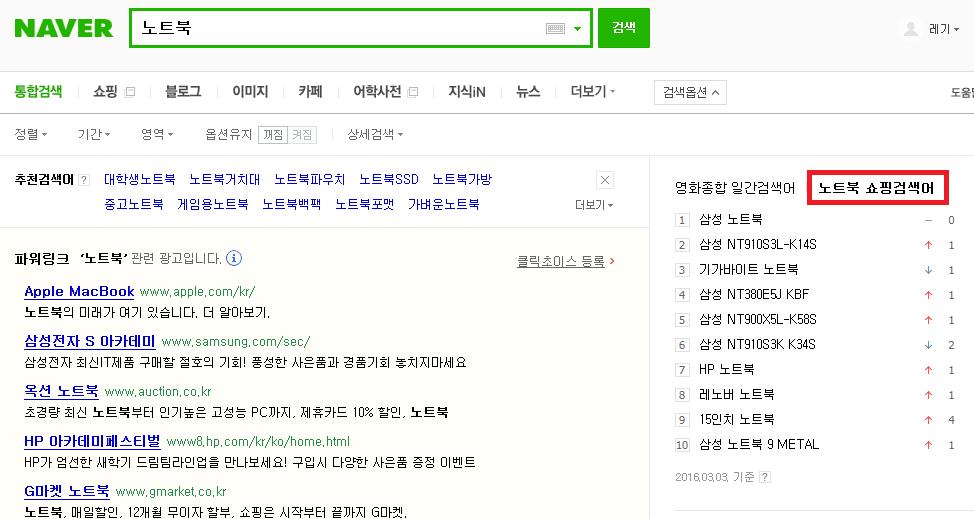Image resolution: width=974 pixels, height=519 pixels.
Task: Click suggested term 노트북SSD
Action: pos(389,179)
